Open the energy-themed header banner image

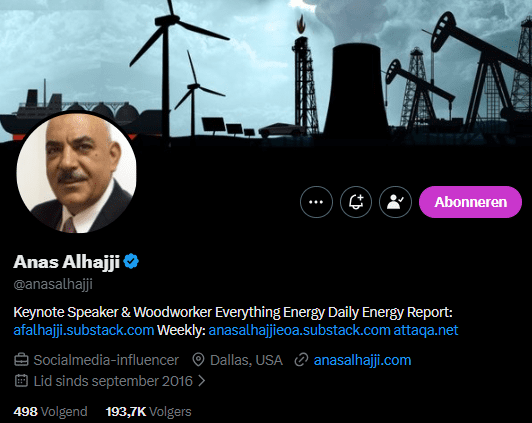[x=266, y=71]
